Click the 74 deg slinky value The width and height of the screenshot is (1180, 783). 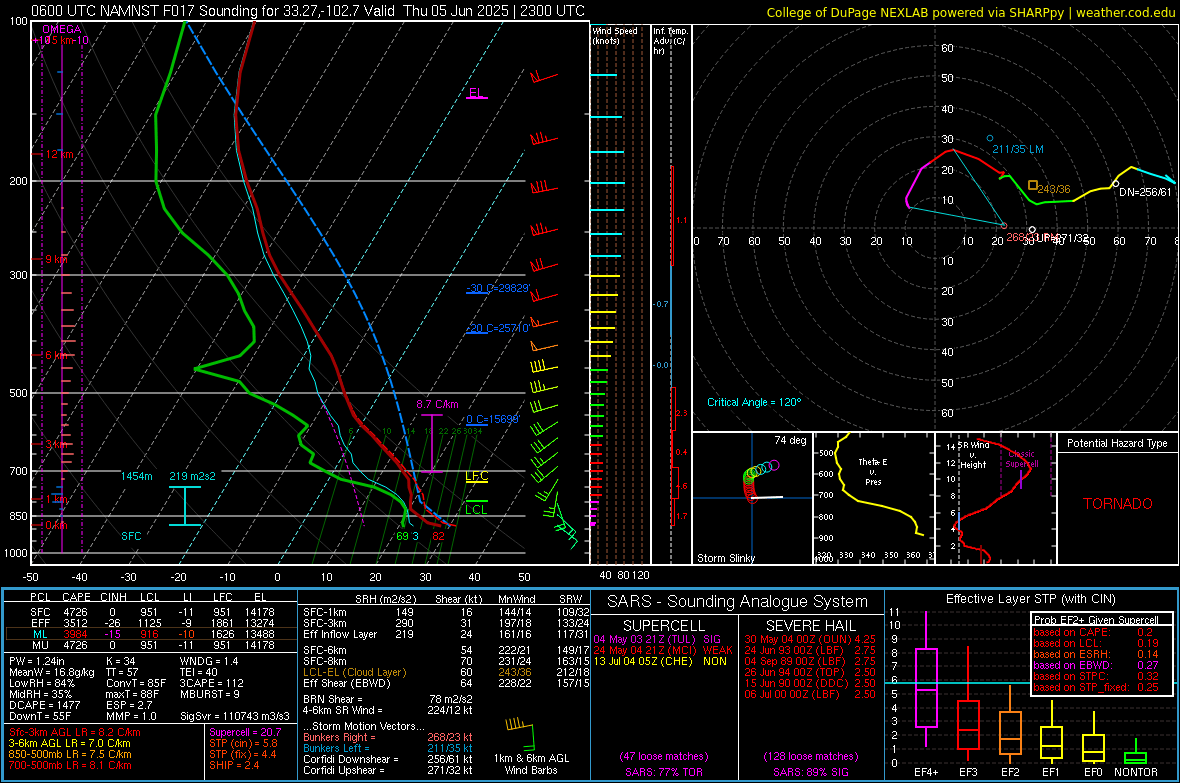790,440
